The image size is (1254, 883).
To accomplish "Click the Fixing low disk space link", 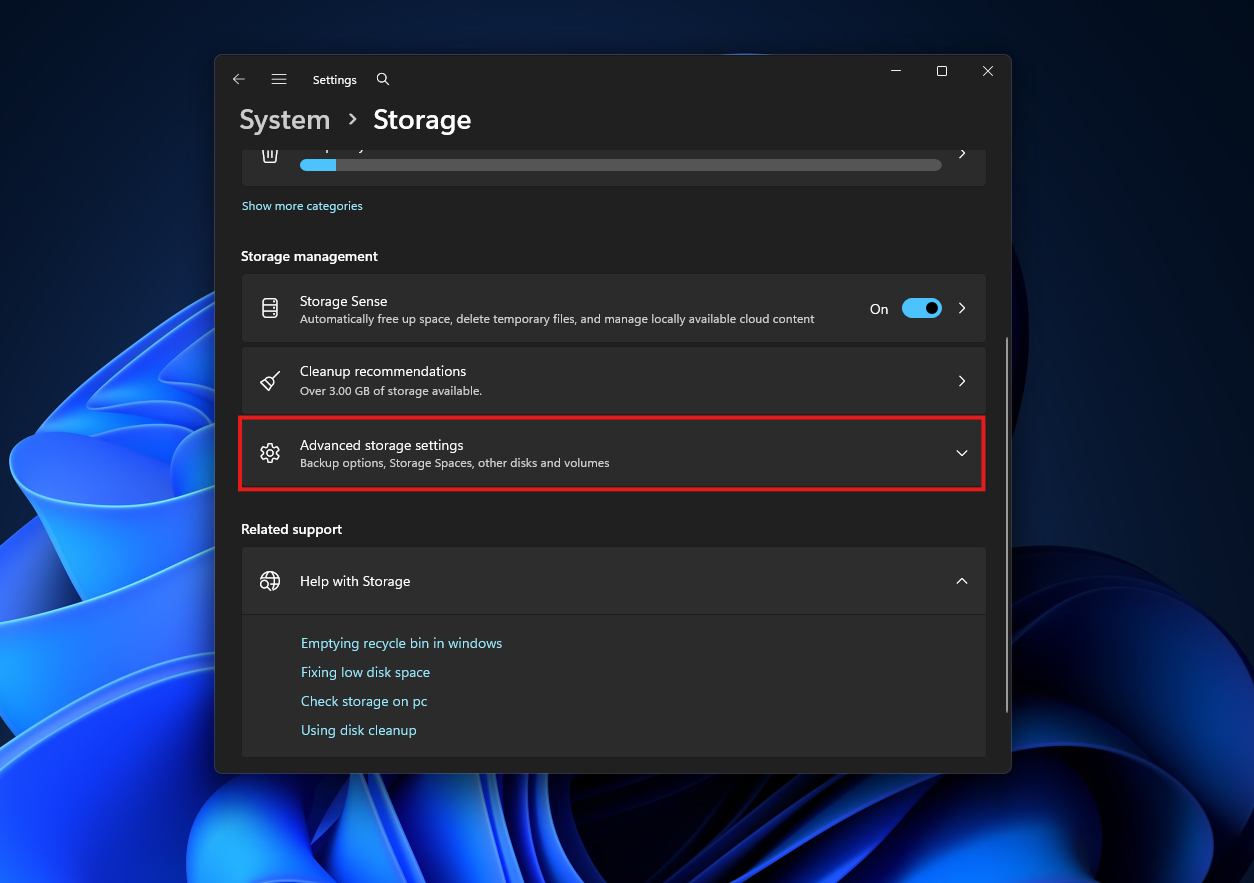I will [365, 672].
